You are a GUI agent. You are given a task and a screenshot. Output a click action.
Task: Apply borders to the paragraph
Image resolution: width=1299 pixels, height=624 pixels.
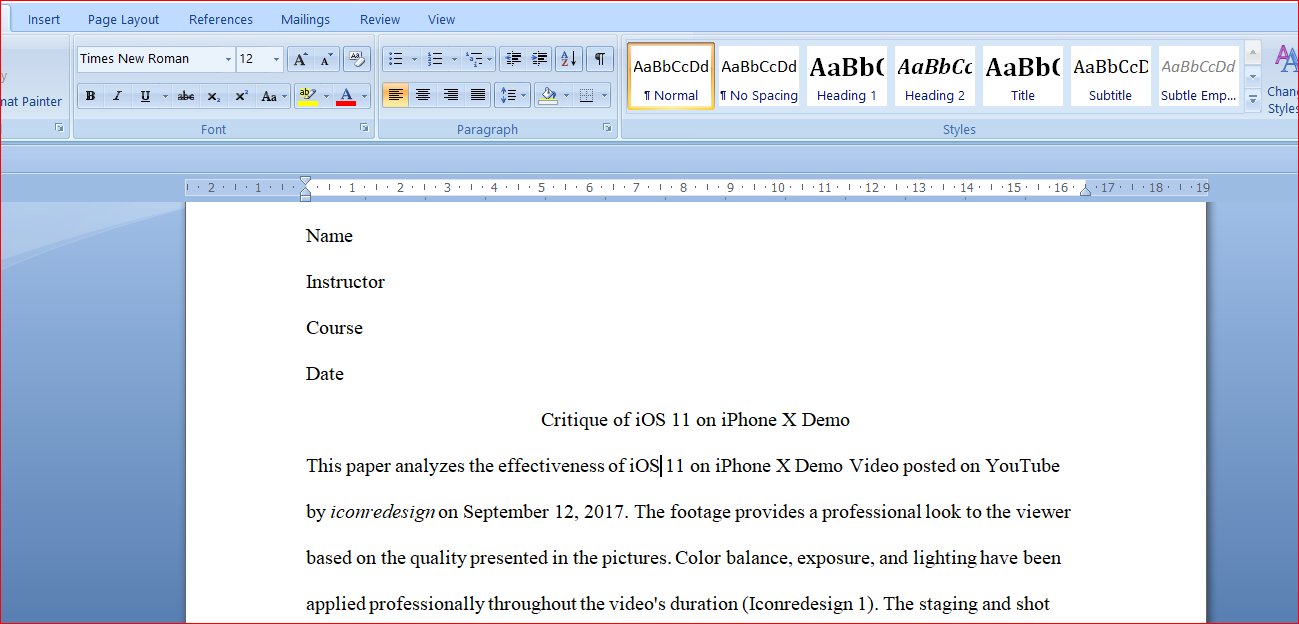(x=586, y=96)
